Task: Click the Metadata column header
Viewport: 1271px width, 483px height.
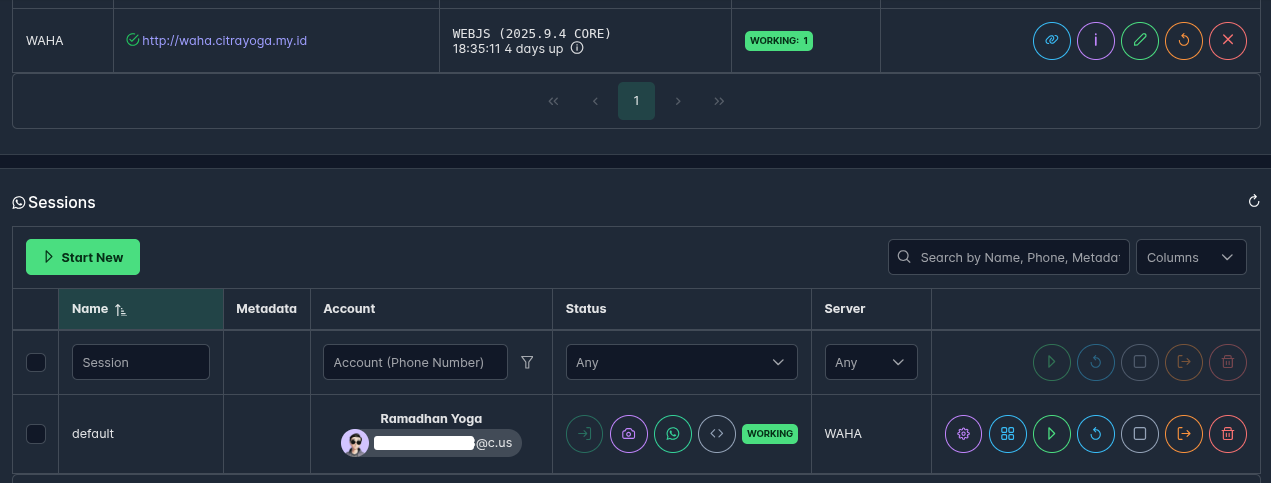Action: [266, 309]
